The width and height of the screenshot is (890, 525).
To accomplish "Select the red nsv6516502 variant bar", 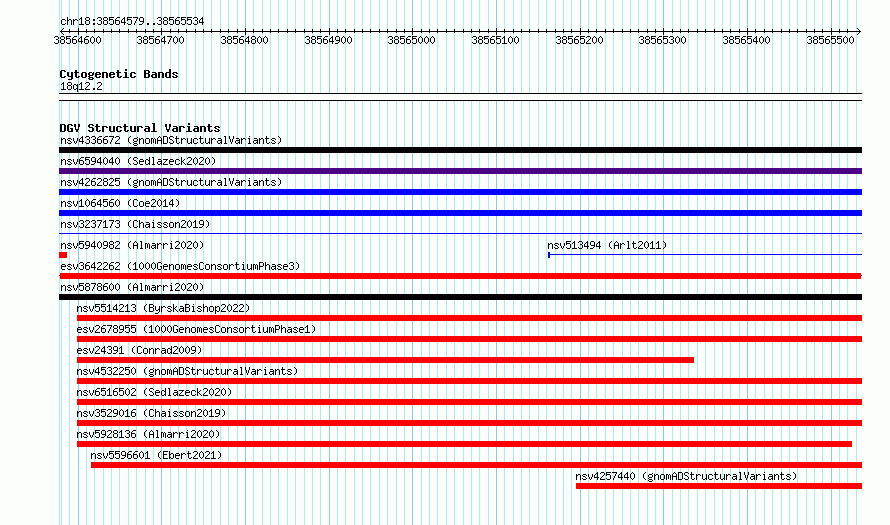I will [469, 402].
